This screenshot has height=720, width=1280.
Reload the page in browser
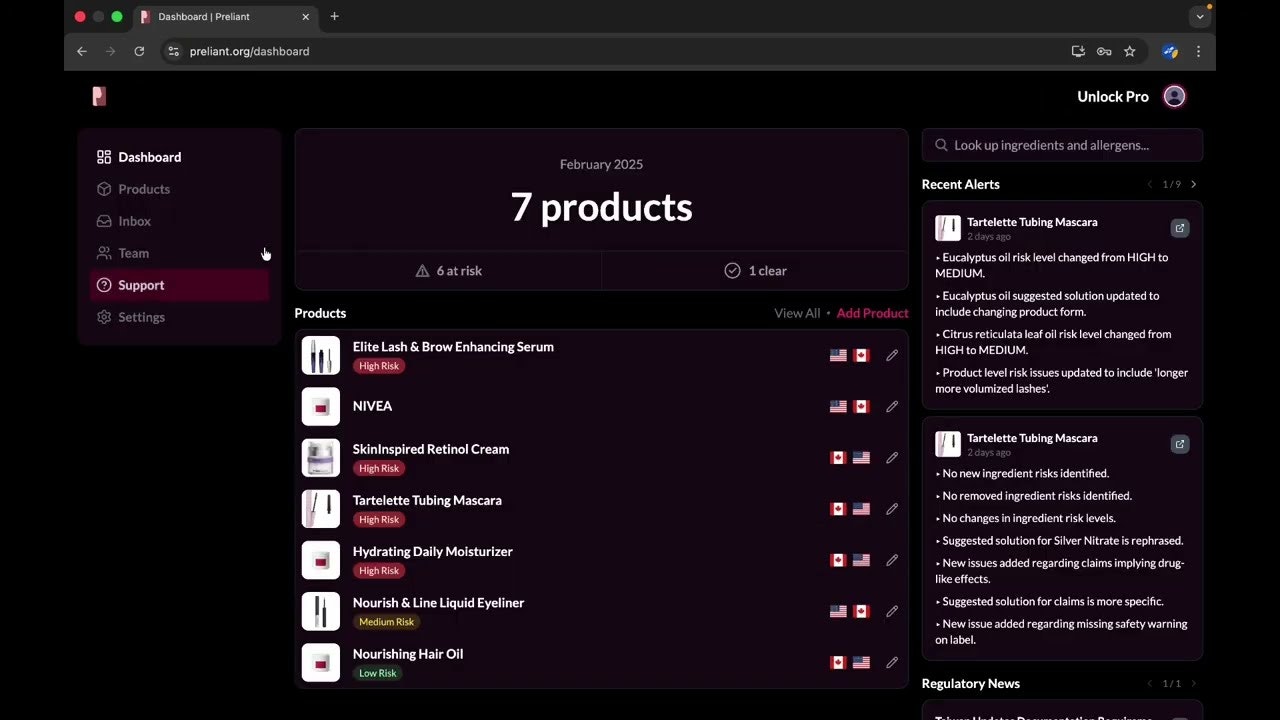click(x=139, y=51)
